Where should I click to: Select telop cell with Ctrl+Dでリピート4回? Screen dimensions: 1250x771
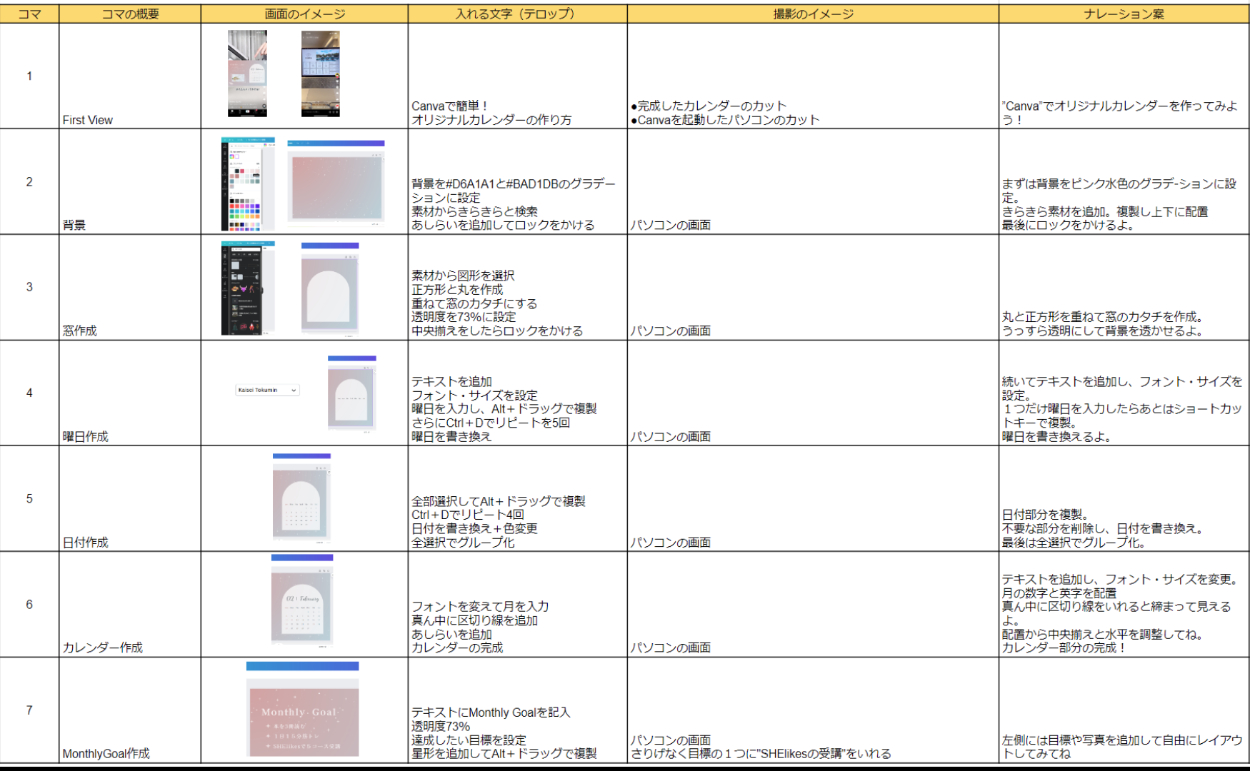point(517,498)
